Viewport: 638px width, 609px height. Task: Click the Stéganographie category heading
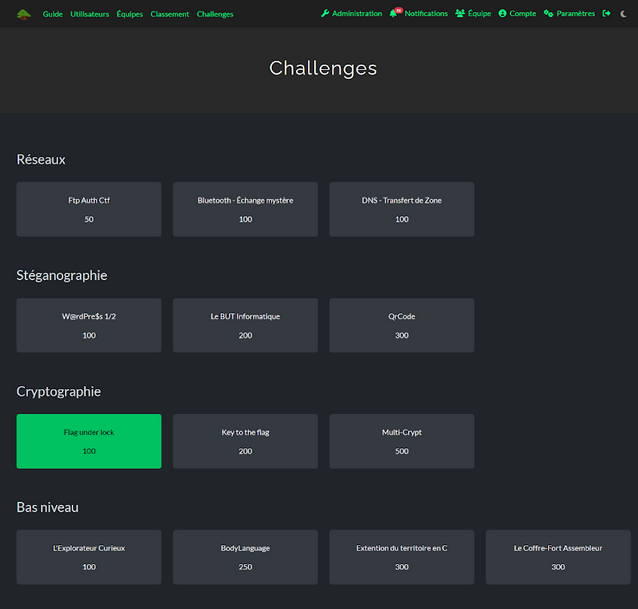click(62, 275)
